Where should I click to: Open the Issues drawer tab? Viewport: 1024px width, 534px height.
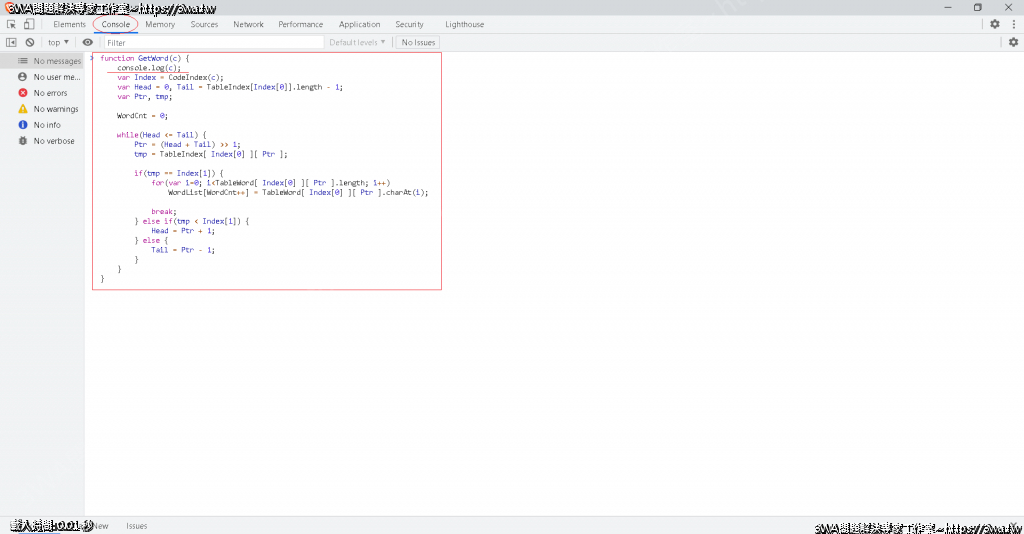click(136, 526)
